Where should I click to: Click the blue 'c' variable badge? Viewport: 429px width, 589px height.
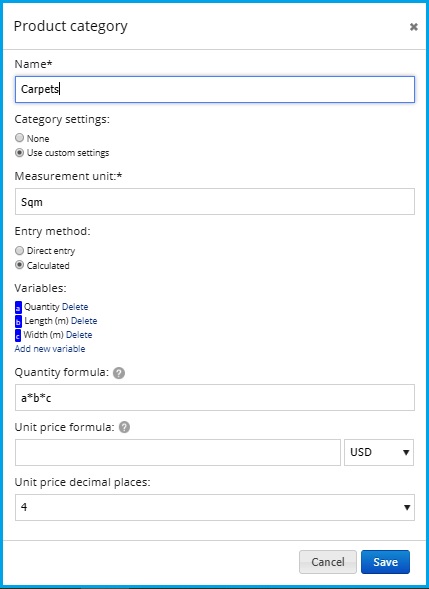(x=18, y=335)
